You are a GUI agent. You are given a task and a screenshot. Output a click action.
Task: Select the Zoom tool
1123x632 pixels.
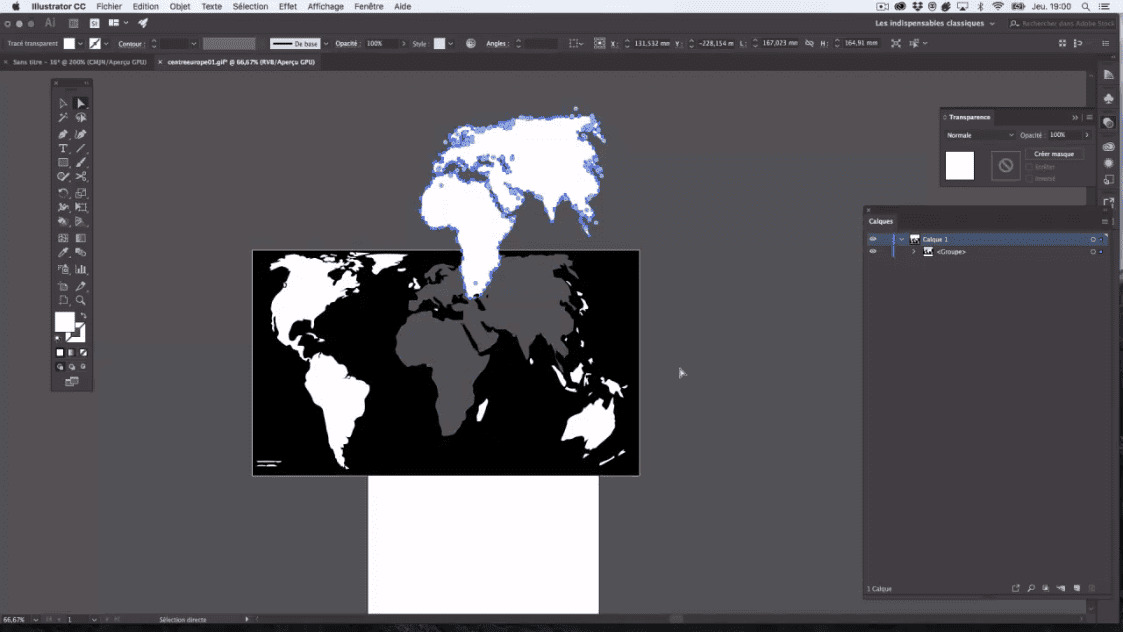pos(80,298)
